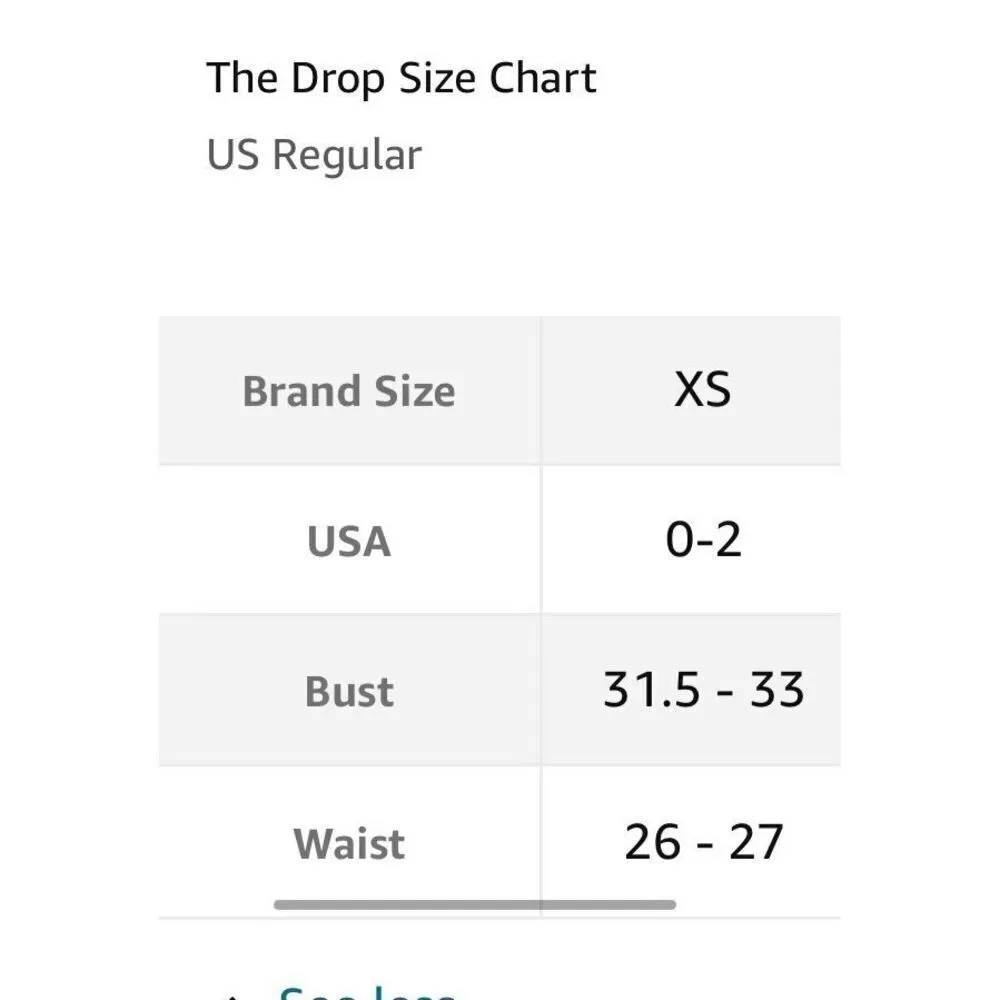The width and height of the screenshot is (1000, 1000).
Task: Click the horizontal scrollbar under the table
Action: click(x=474, y=905)
